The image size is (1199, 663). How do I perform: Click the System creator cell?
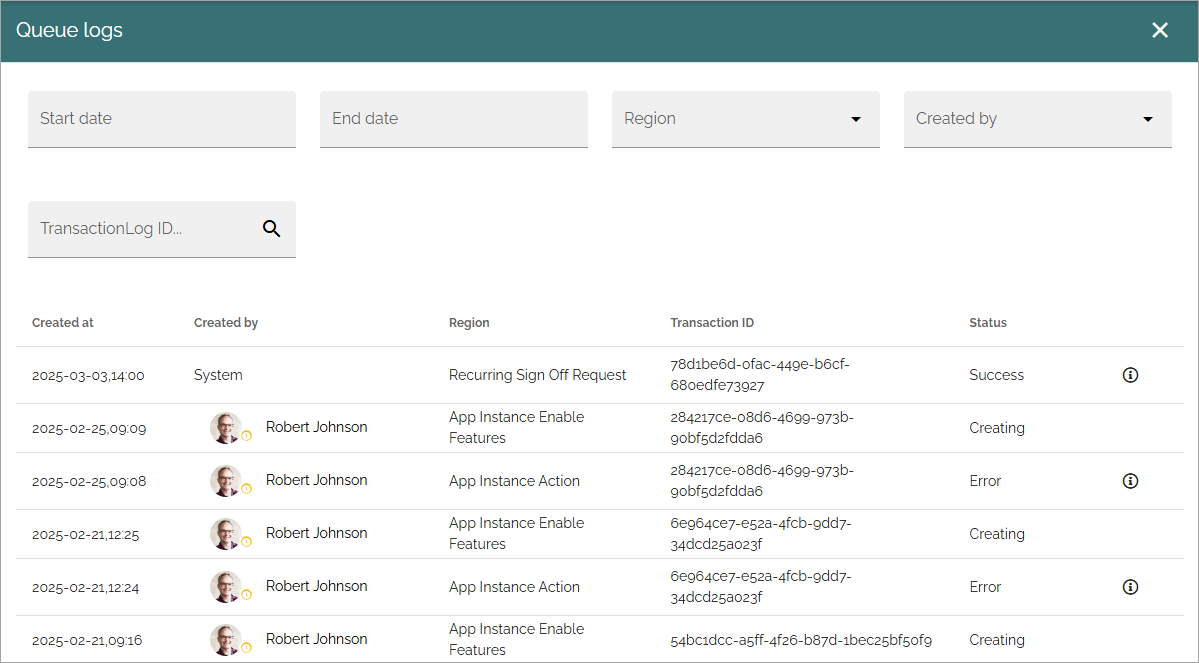click(218, 375)
